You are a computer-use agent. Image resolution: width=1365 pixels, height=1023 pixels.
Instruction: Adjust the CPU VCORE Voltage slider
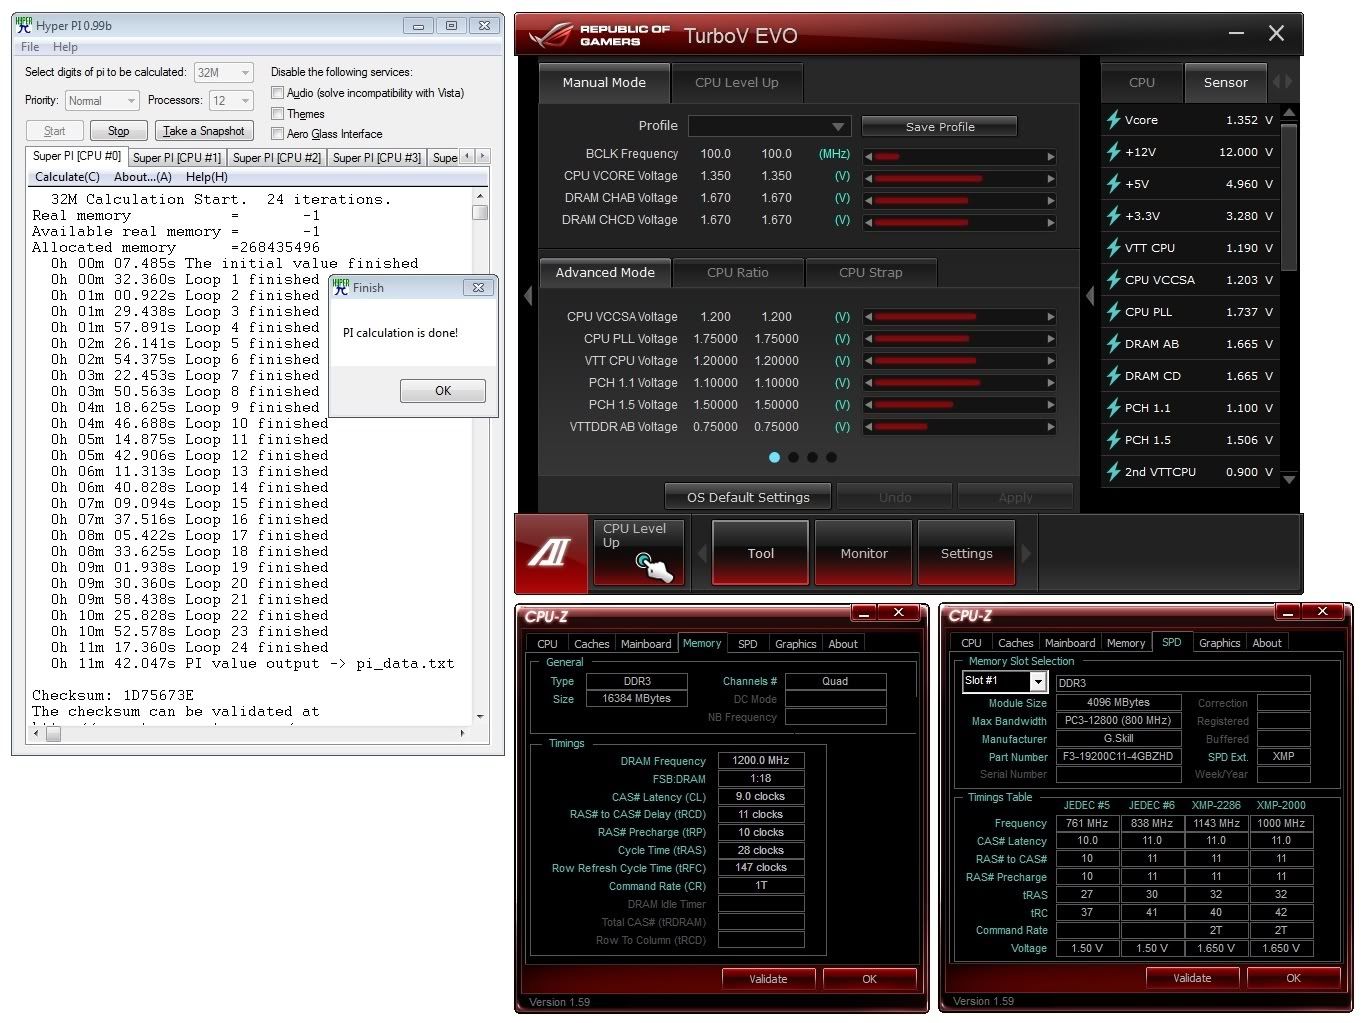959,179
